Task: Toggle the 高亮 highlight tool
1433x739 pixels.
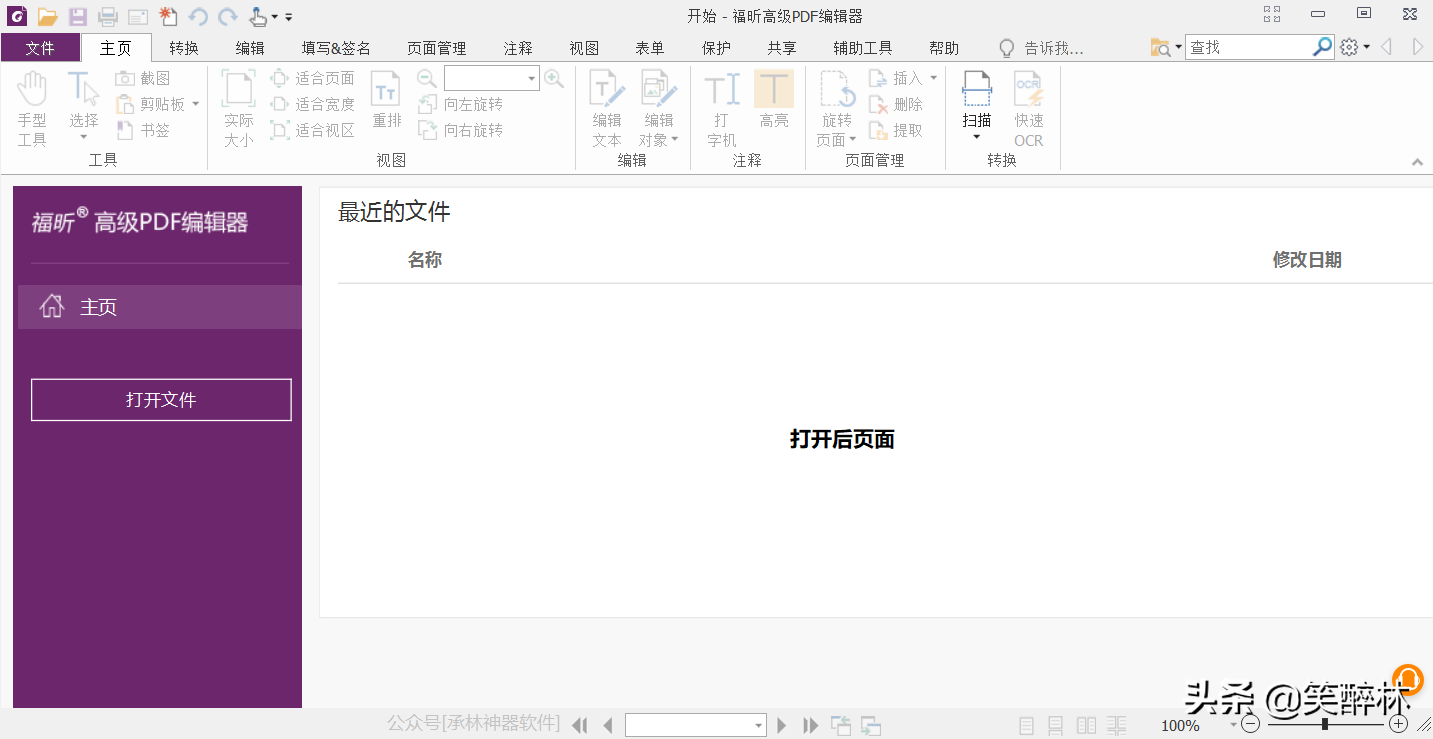Action: click(774, 100)
